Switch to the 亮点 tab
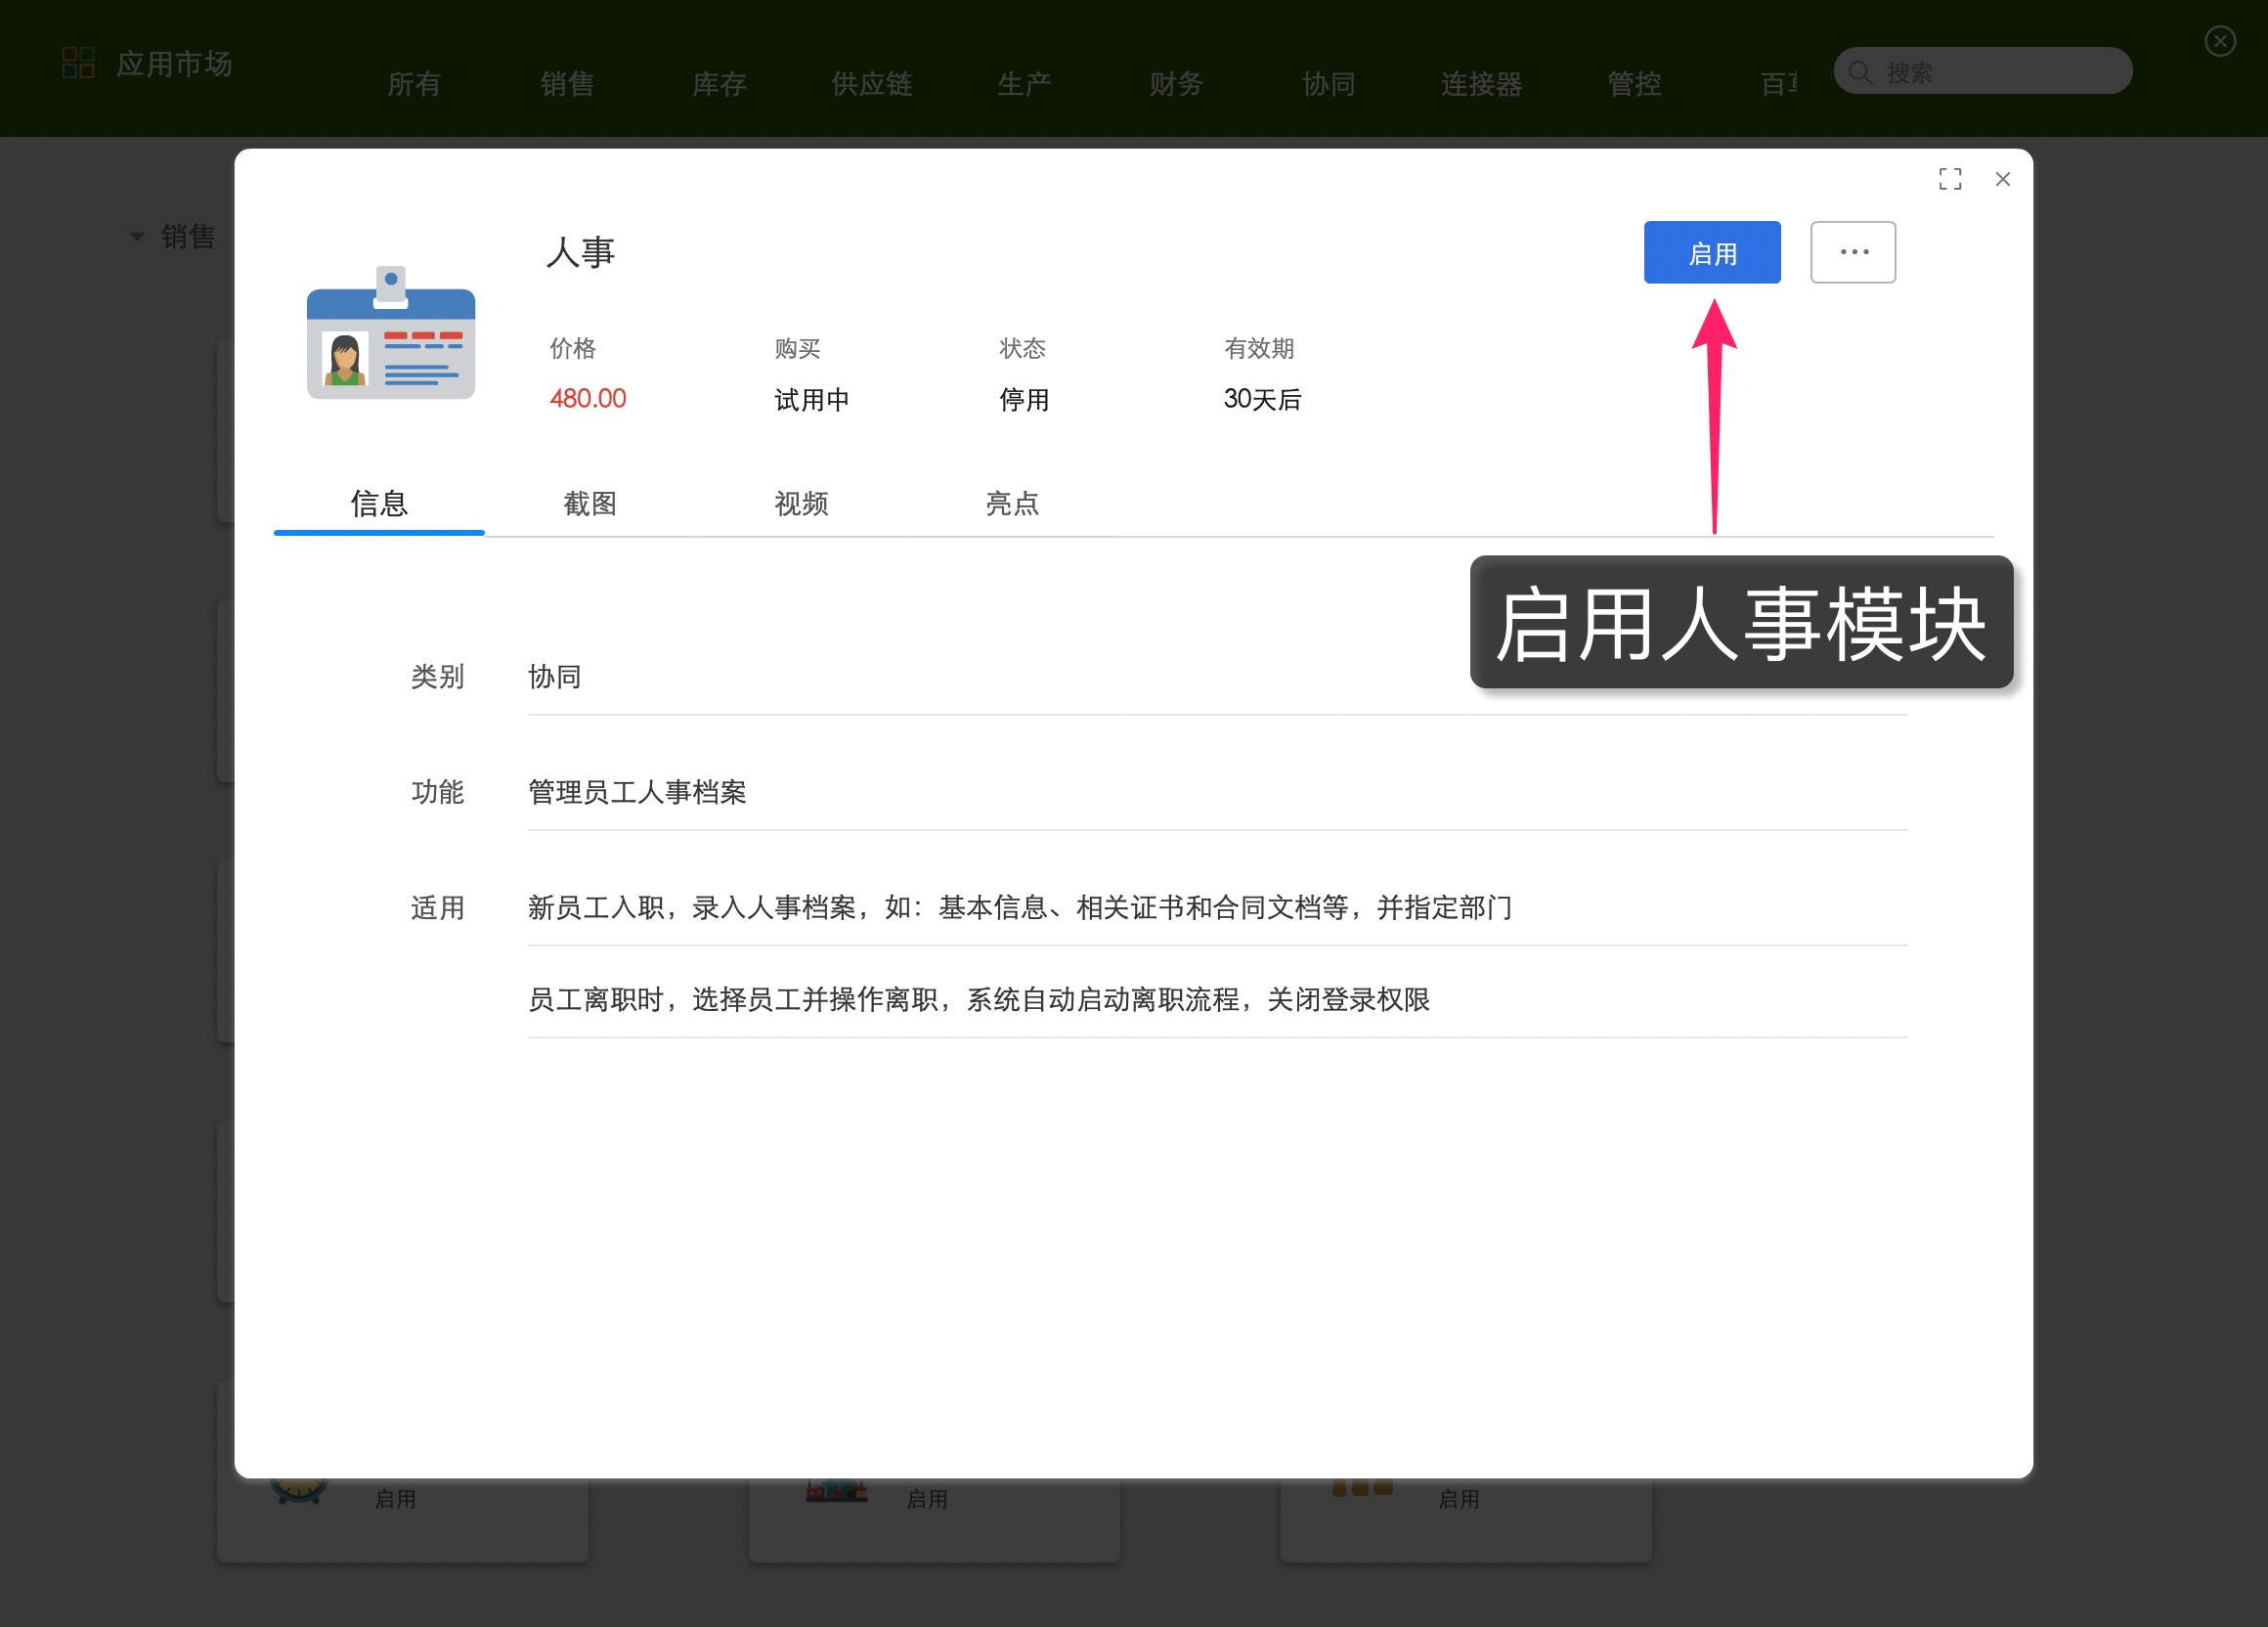2268x1627 pixels. [x=1012, y=504]
